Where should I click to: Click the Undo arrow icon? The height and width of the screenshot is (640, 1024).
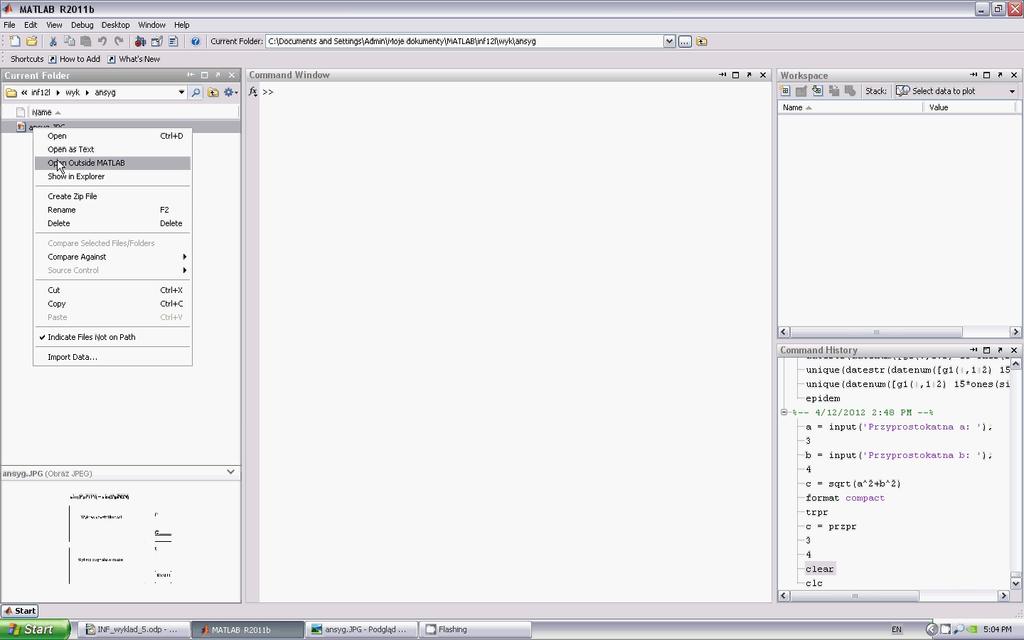coord(102,41)
